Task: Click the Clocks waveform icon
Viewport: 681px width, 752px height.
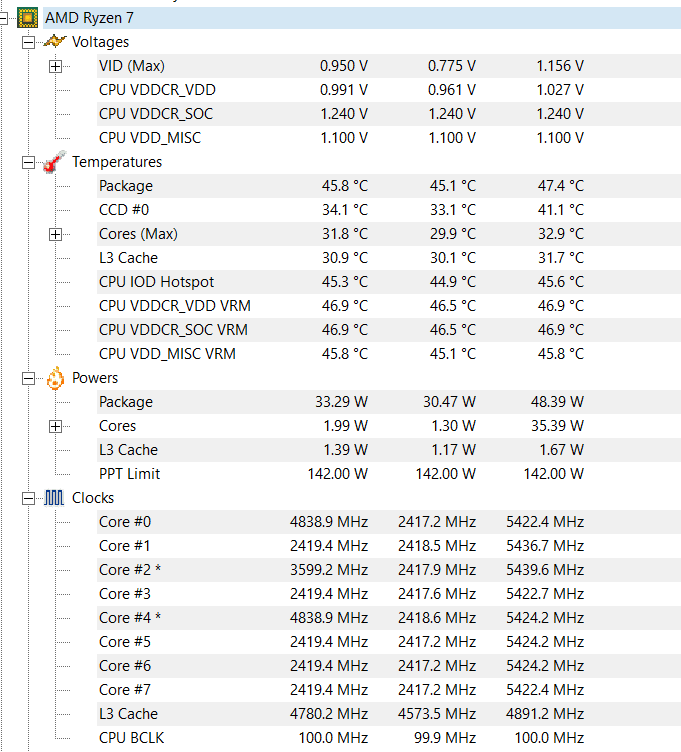Action: (54, 498)
